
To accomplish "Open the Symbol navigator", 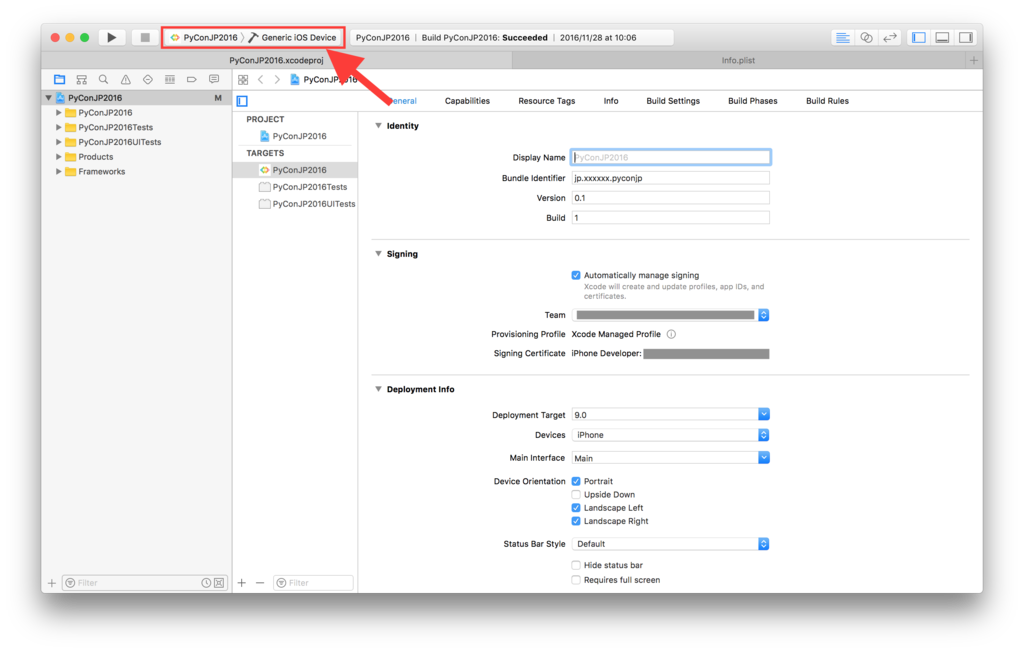I will tap(82, 80).
